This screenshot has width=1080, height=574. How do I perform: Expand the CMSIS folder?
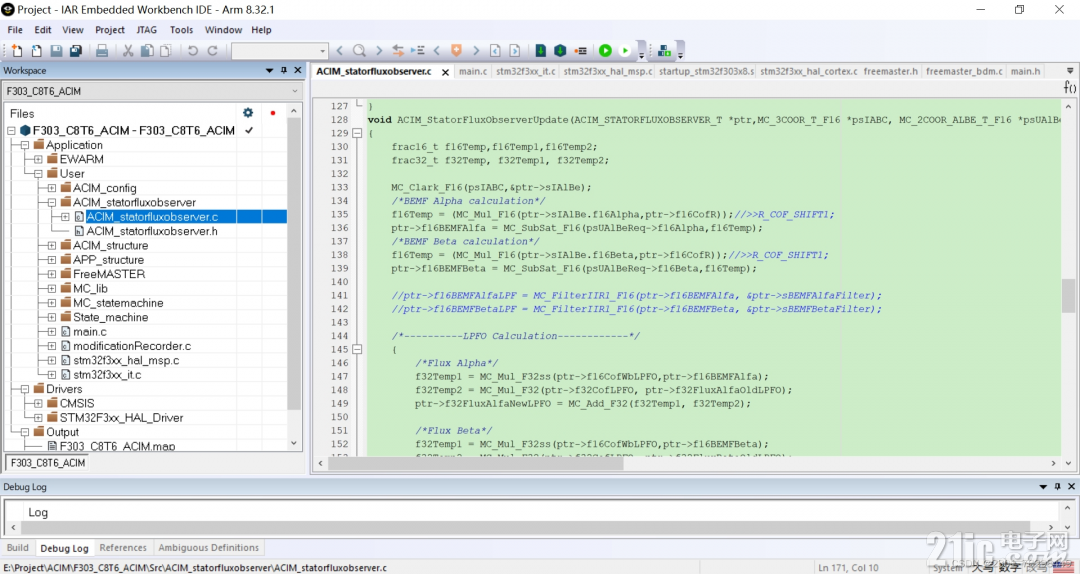pos(38,403)
